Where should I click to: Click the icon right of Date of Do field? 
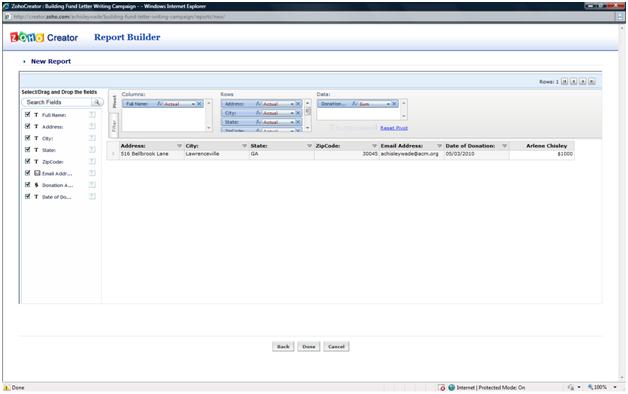[92, 197]
